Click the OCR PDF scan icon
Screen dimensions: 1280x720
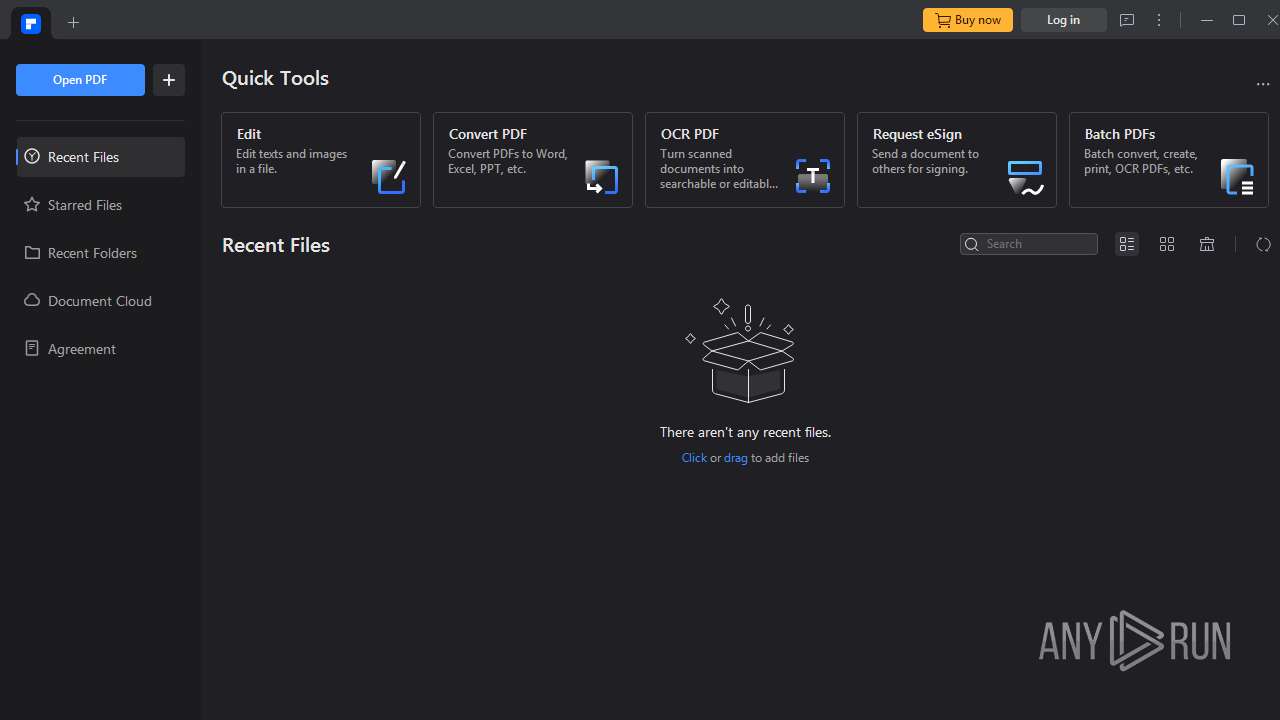[813, 176]
